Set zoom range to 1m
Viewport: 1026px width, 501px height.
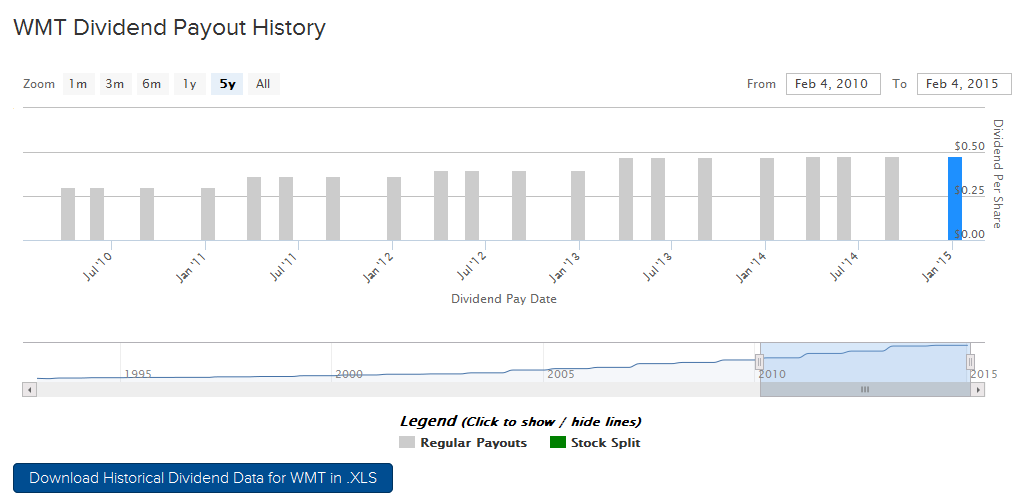[x=79, y=84]
